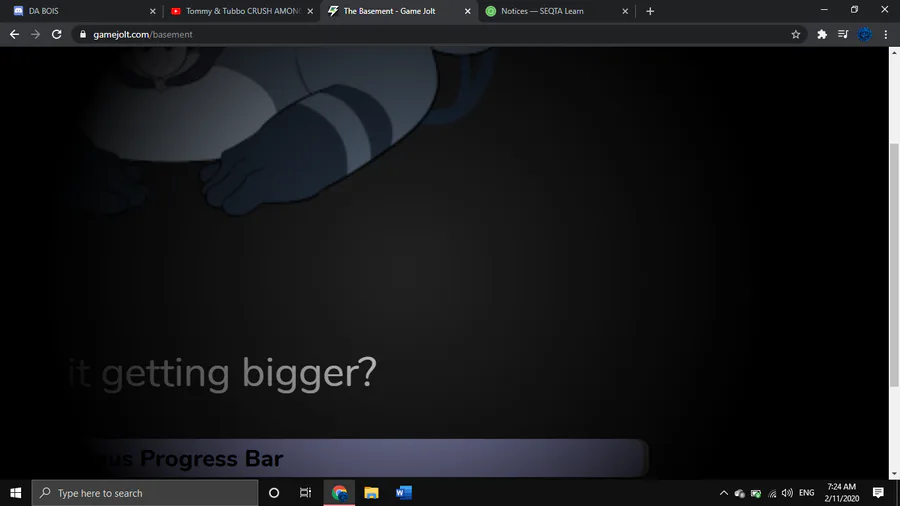Open the Action Center notifications

point(878,493)
